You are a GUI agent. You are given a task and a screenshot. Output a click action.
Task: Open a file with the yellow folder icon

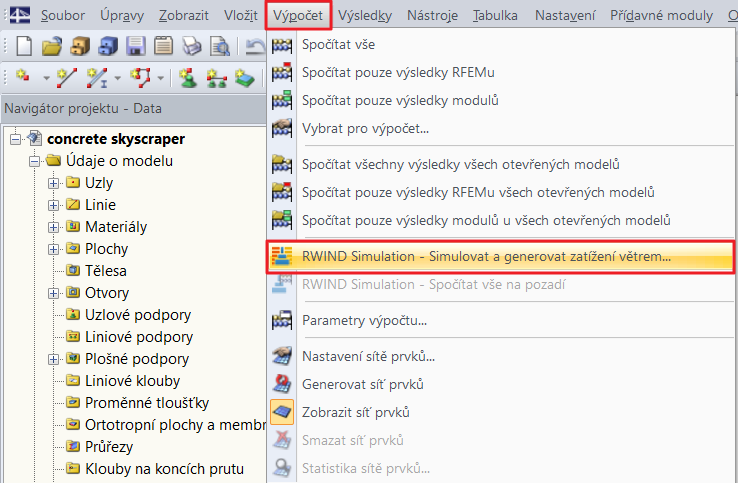pos(52,46)
